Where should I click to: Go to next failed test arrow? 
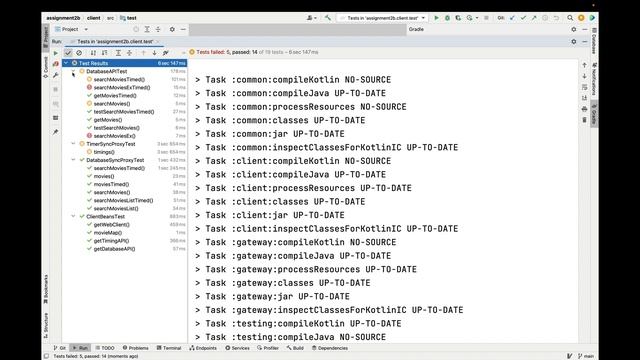[154, 53]
